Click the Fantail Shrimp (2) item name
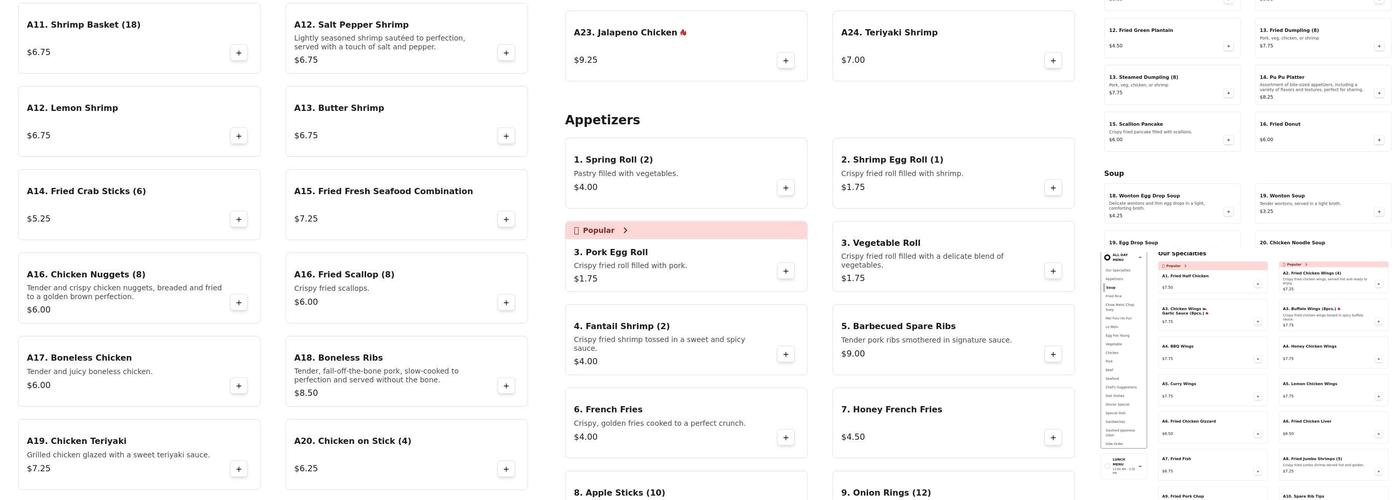Viewport: 1400px width, 500px height. click(x=621, y=326)
